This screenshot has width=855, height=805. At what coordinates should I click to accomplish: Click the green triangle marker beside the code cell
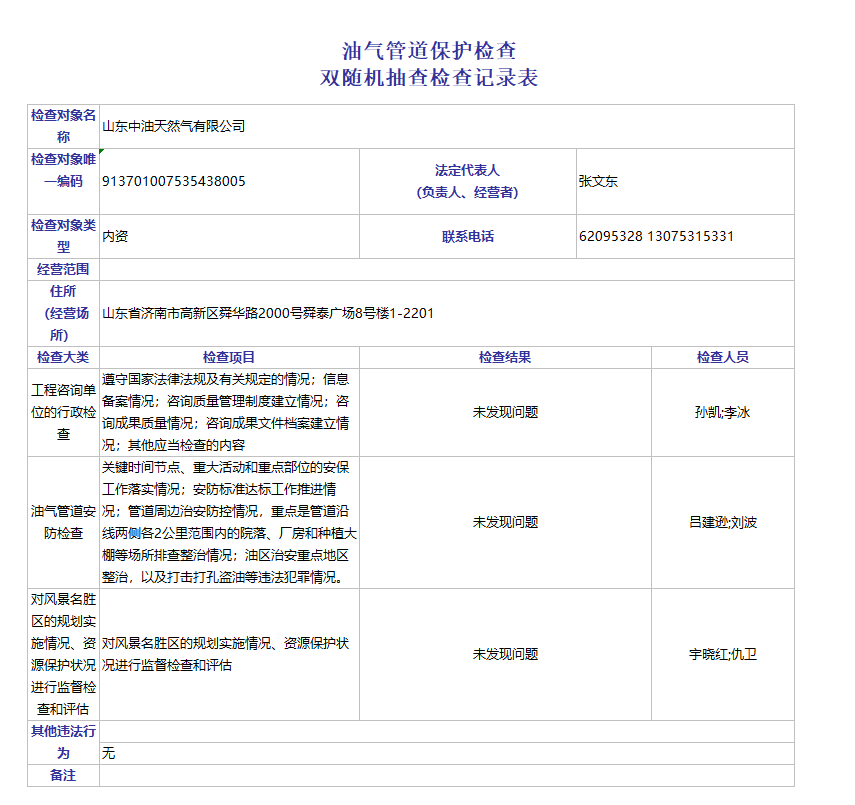[x=102, y=151]
